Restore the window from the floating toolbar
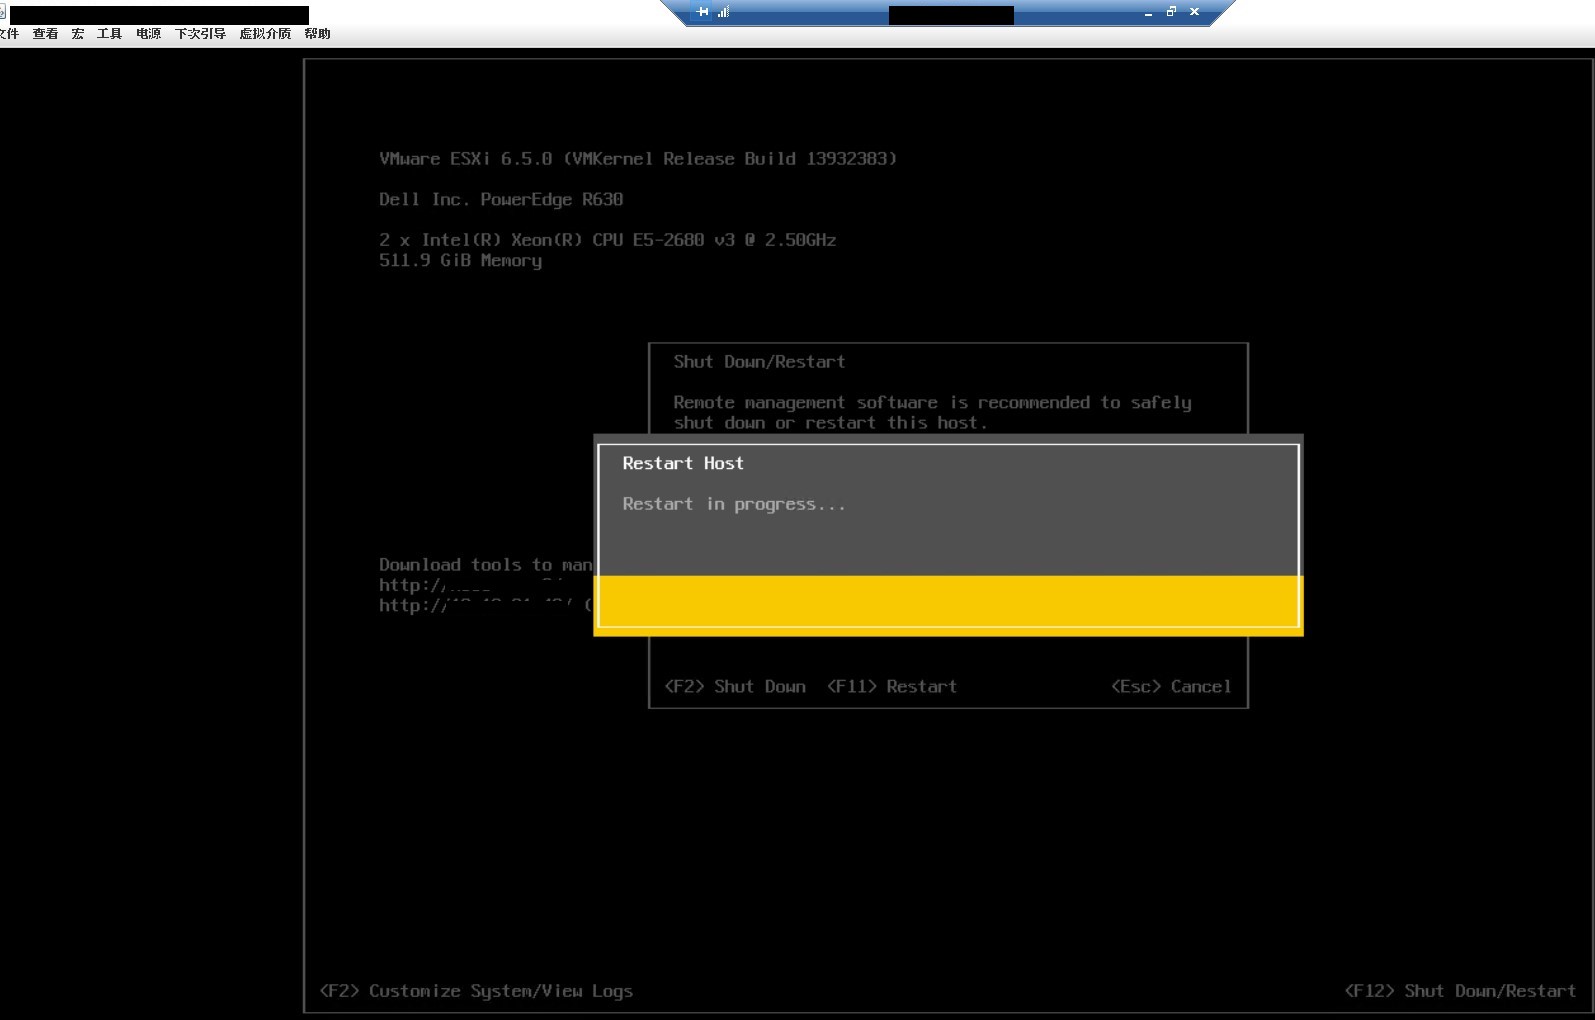Screen dimensions: 1595x1020 (x=1171, y=12)
